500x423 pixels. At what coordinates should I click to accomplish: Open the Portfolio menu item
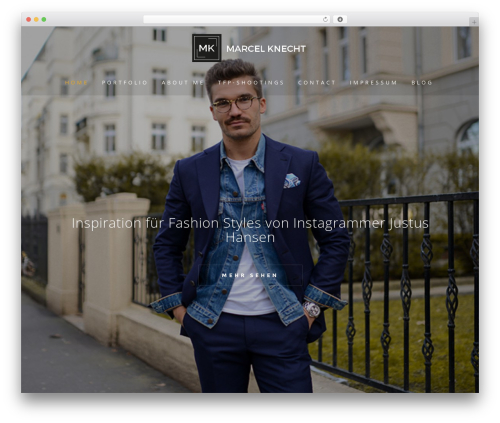coord(124,83)
